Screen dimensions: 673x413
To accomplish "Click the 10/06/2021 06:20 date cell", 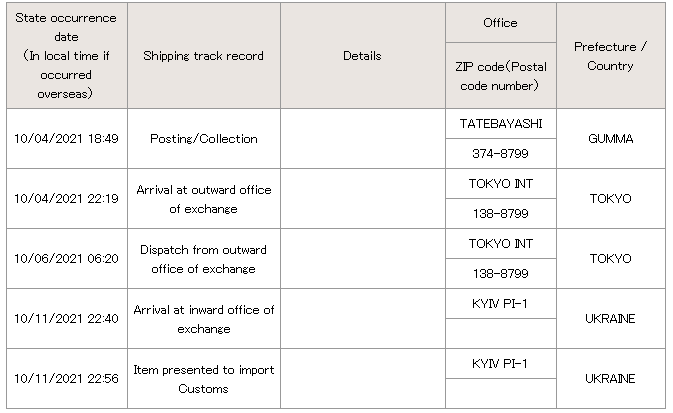I will point(67,258).
